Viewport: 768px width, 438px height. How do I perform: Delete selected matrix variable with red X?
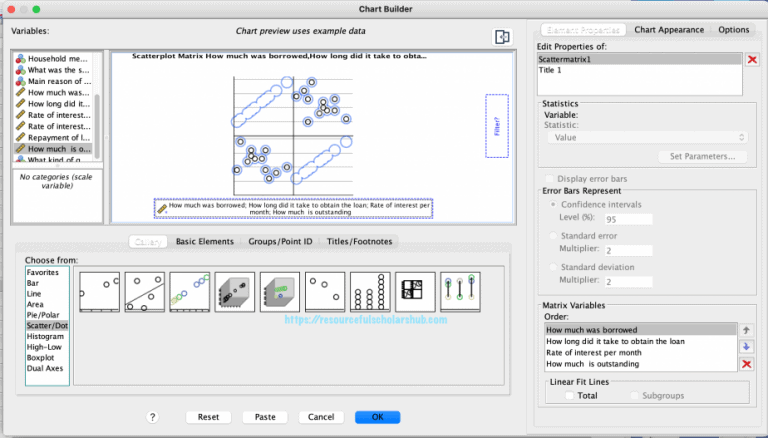(x=745, y=364)
